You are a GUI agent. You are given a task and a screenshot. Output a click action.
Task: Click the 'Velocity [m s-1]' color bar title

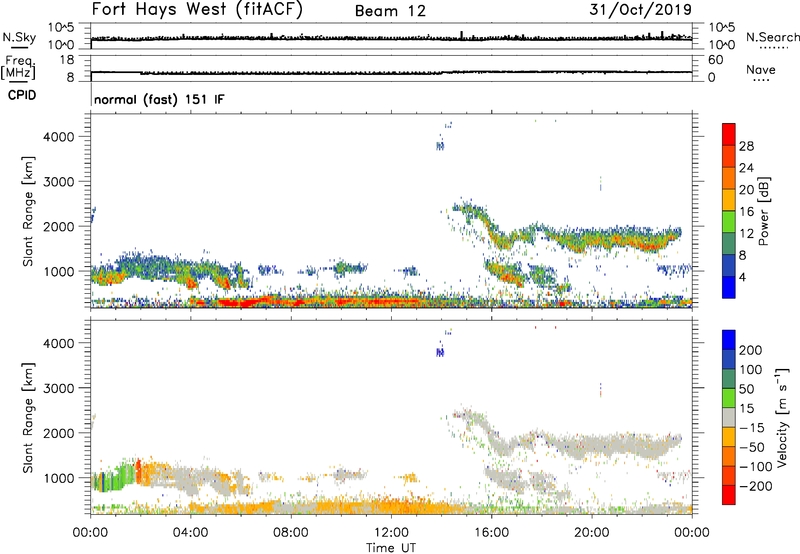point(782,417)
